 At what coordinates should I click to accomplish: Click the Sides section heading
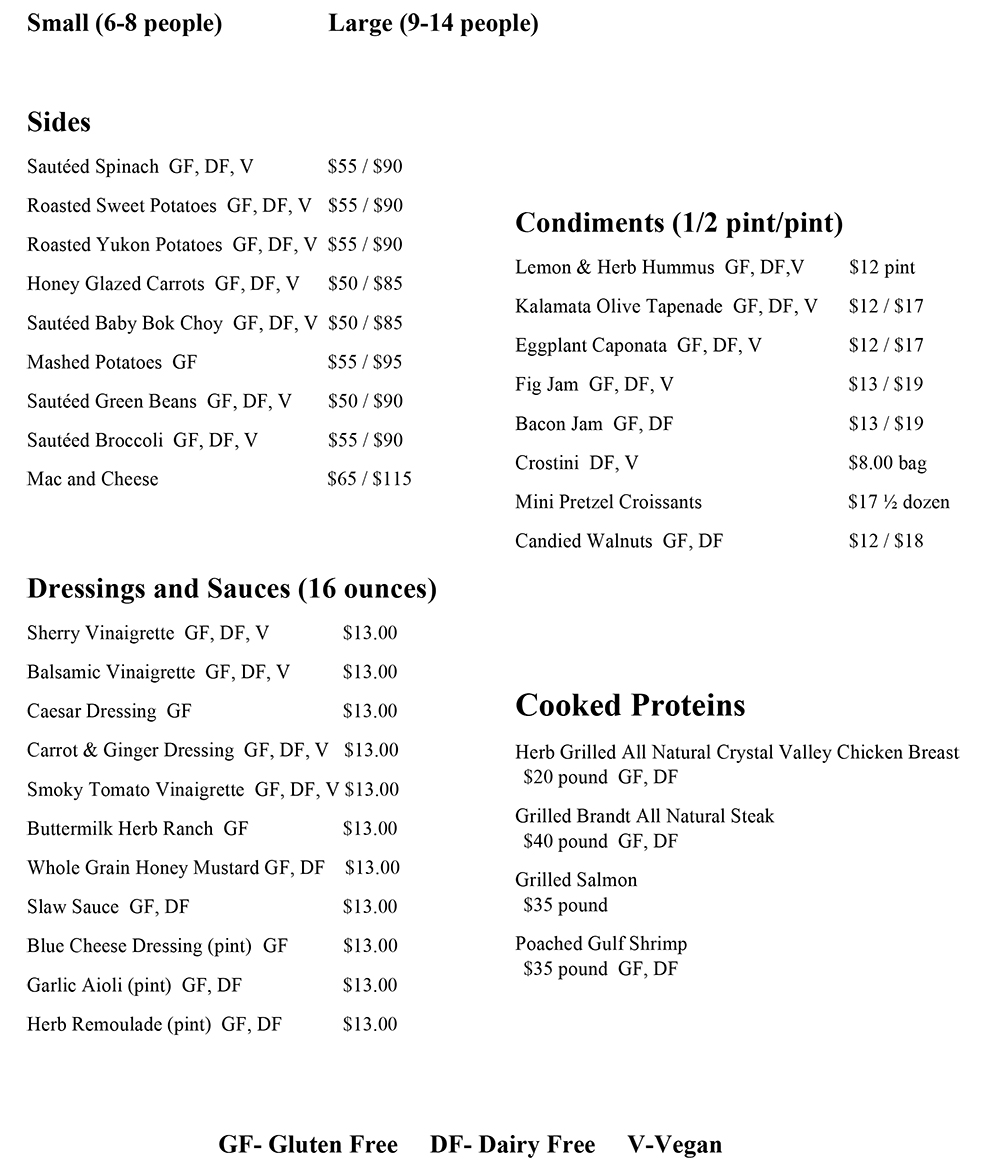pyautogui.click(x=59, y=123)
